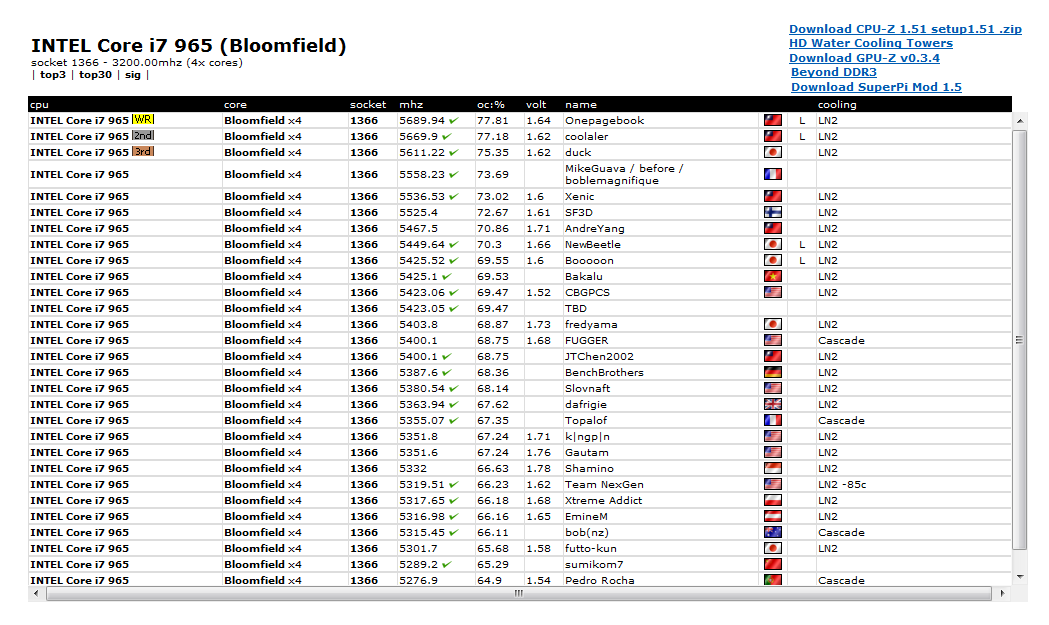Click the horizontal scrollbar thumb
Image resolution: width=1049 pixels, height=625 pixels.
tap(518, 594)
